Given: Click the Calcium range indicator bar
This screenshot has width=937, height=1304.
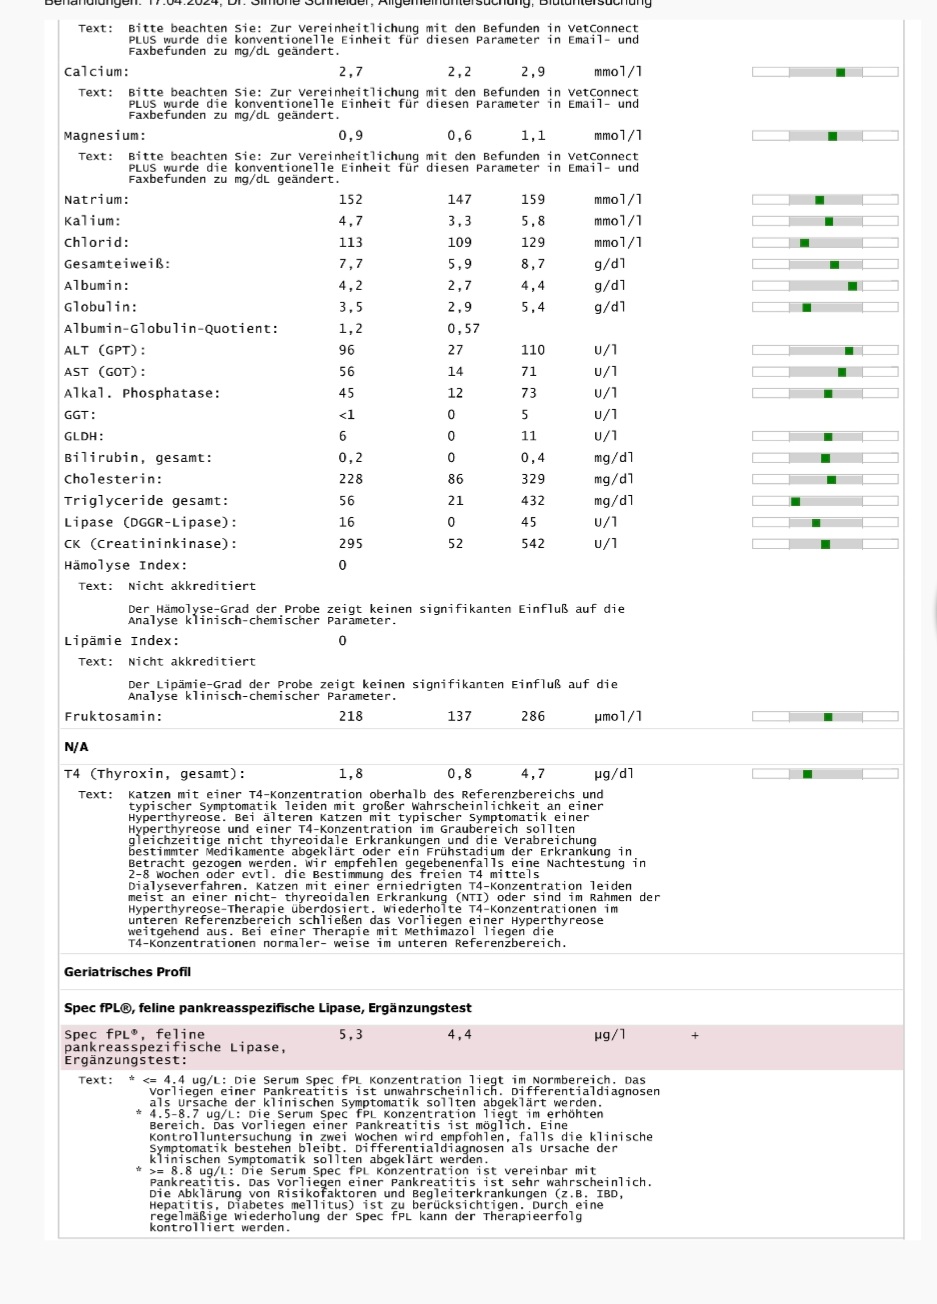Looking at the screenshot, I should (x=825, y=72).
